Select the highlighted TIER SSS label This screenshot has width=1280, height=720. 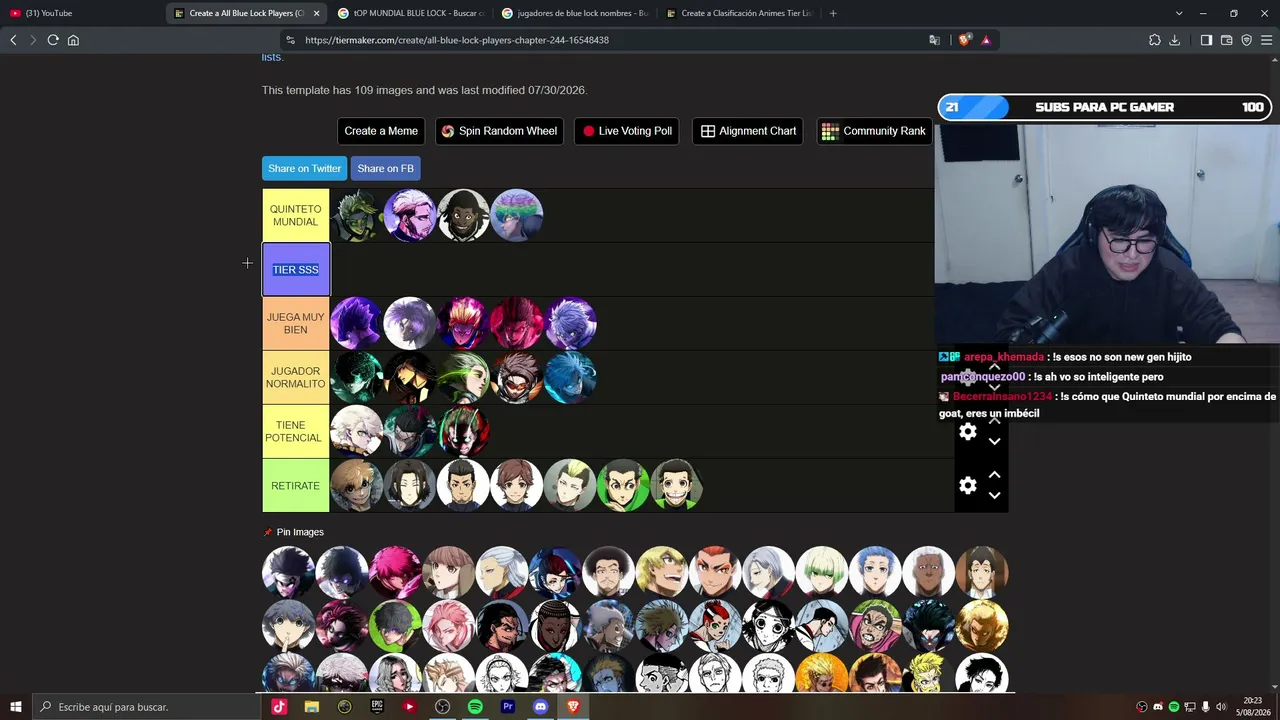[x=296, y=270]
